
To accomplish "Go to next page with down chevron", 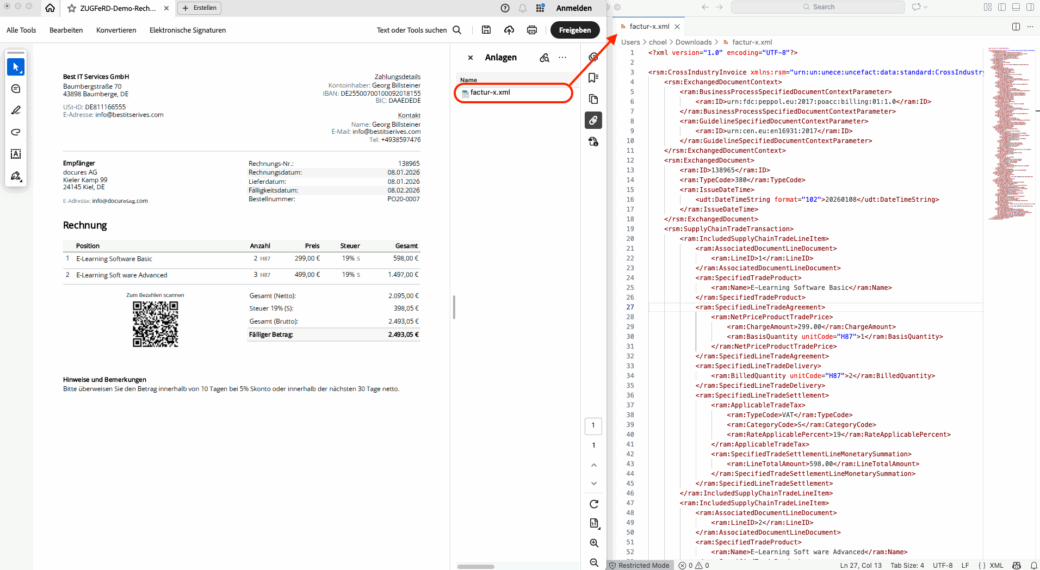I will point(594,483).
